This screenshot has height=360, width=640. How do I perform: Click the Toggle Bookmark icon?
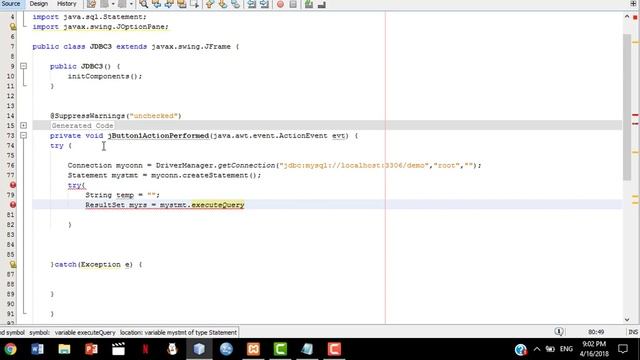pos(236,4)
